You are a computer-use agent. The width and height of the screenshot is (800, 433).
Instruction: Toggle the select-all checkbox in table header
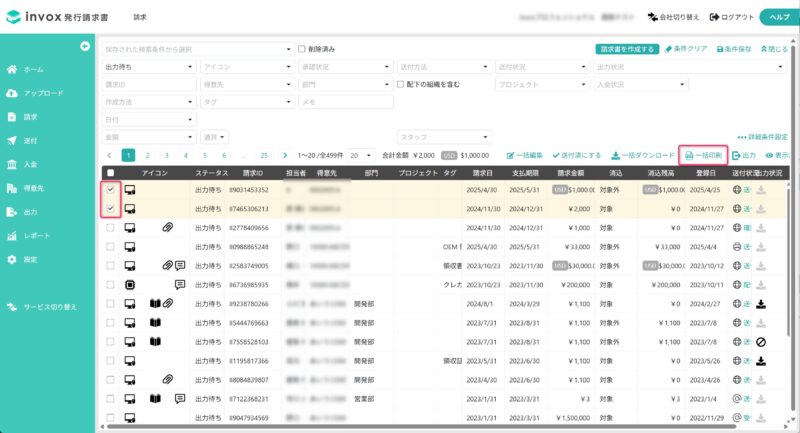(110, 173)
